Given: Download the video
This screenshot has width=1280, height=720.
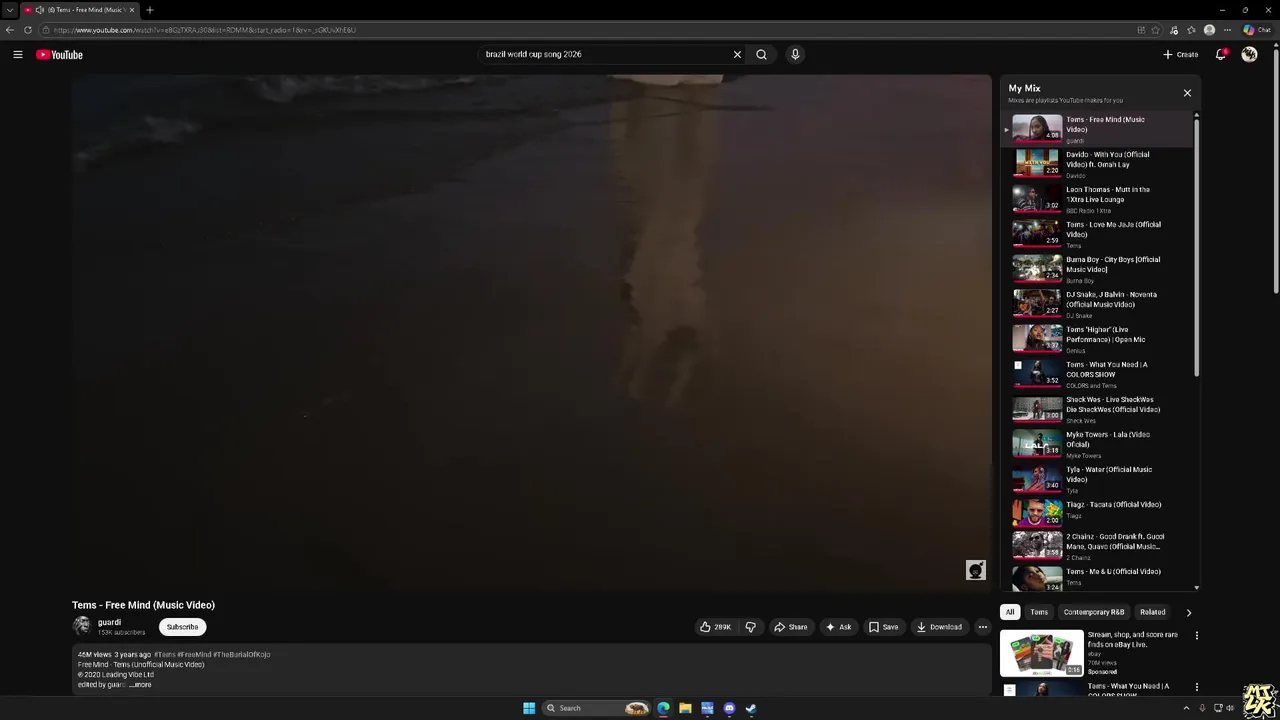Looking at the screenshot, I should [x=939, y=627].
